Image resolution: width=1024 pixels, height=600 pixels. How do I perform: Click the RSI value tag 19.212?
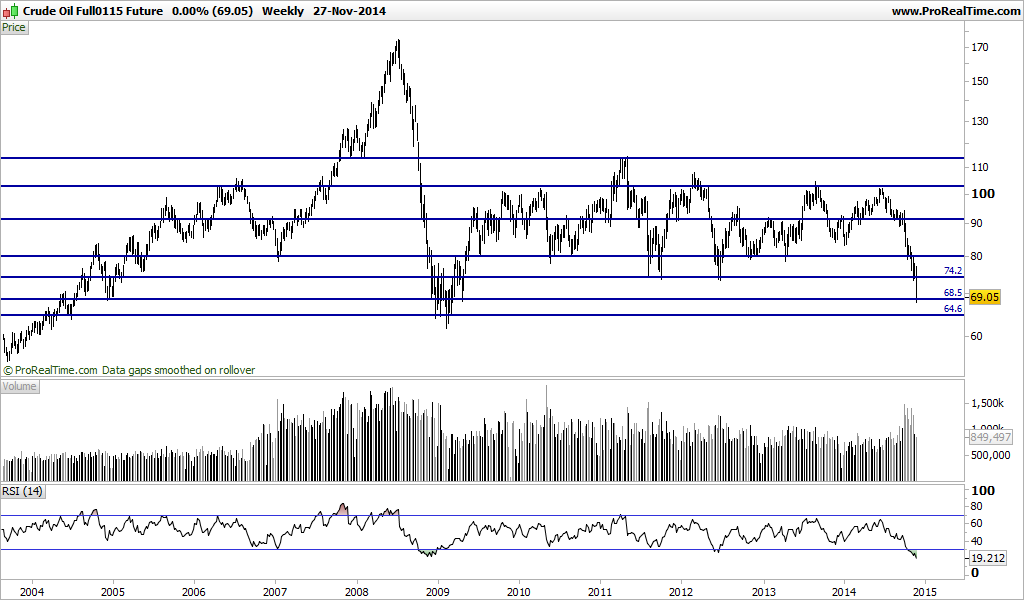pos(987,558)
